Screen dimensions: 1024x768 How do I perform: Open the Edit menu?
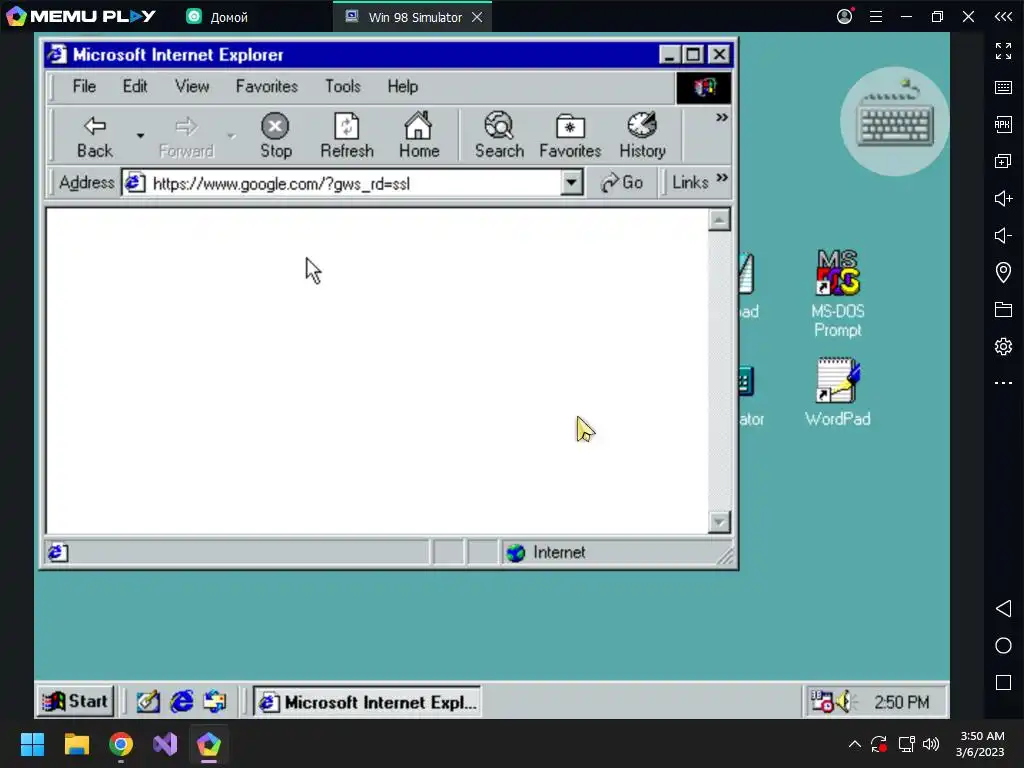pos(135,86)
